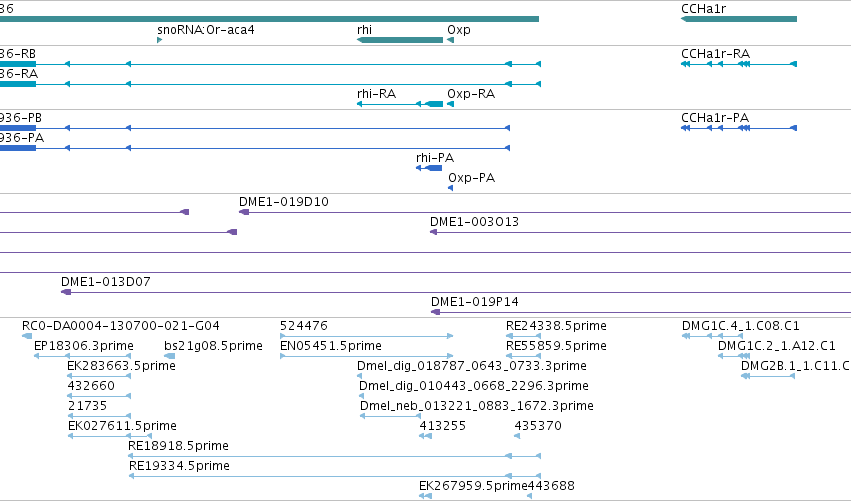Select the Oxp gene arrow
Image resolution: width=851 pixels, height=501 pixels.
[x=450, y=40]
